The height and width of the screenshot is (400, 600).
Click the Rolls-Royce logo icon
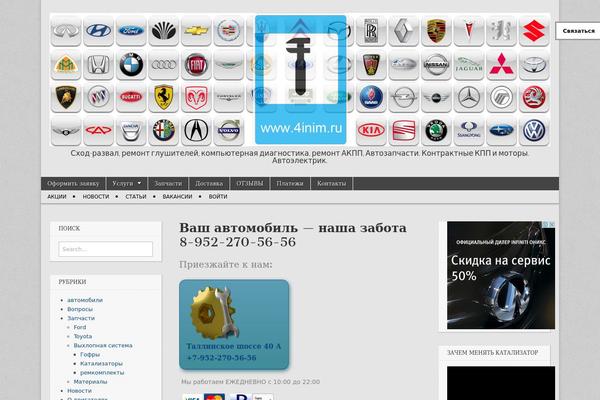click(x=371, y=31)
